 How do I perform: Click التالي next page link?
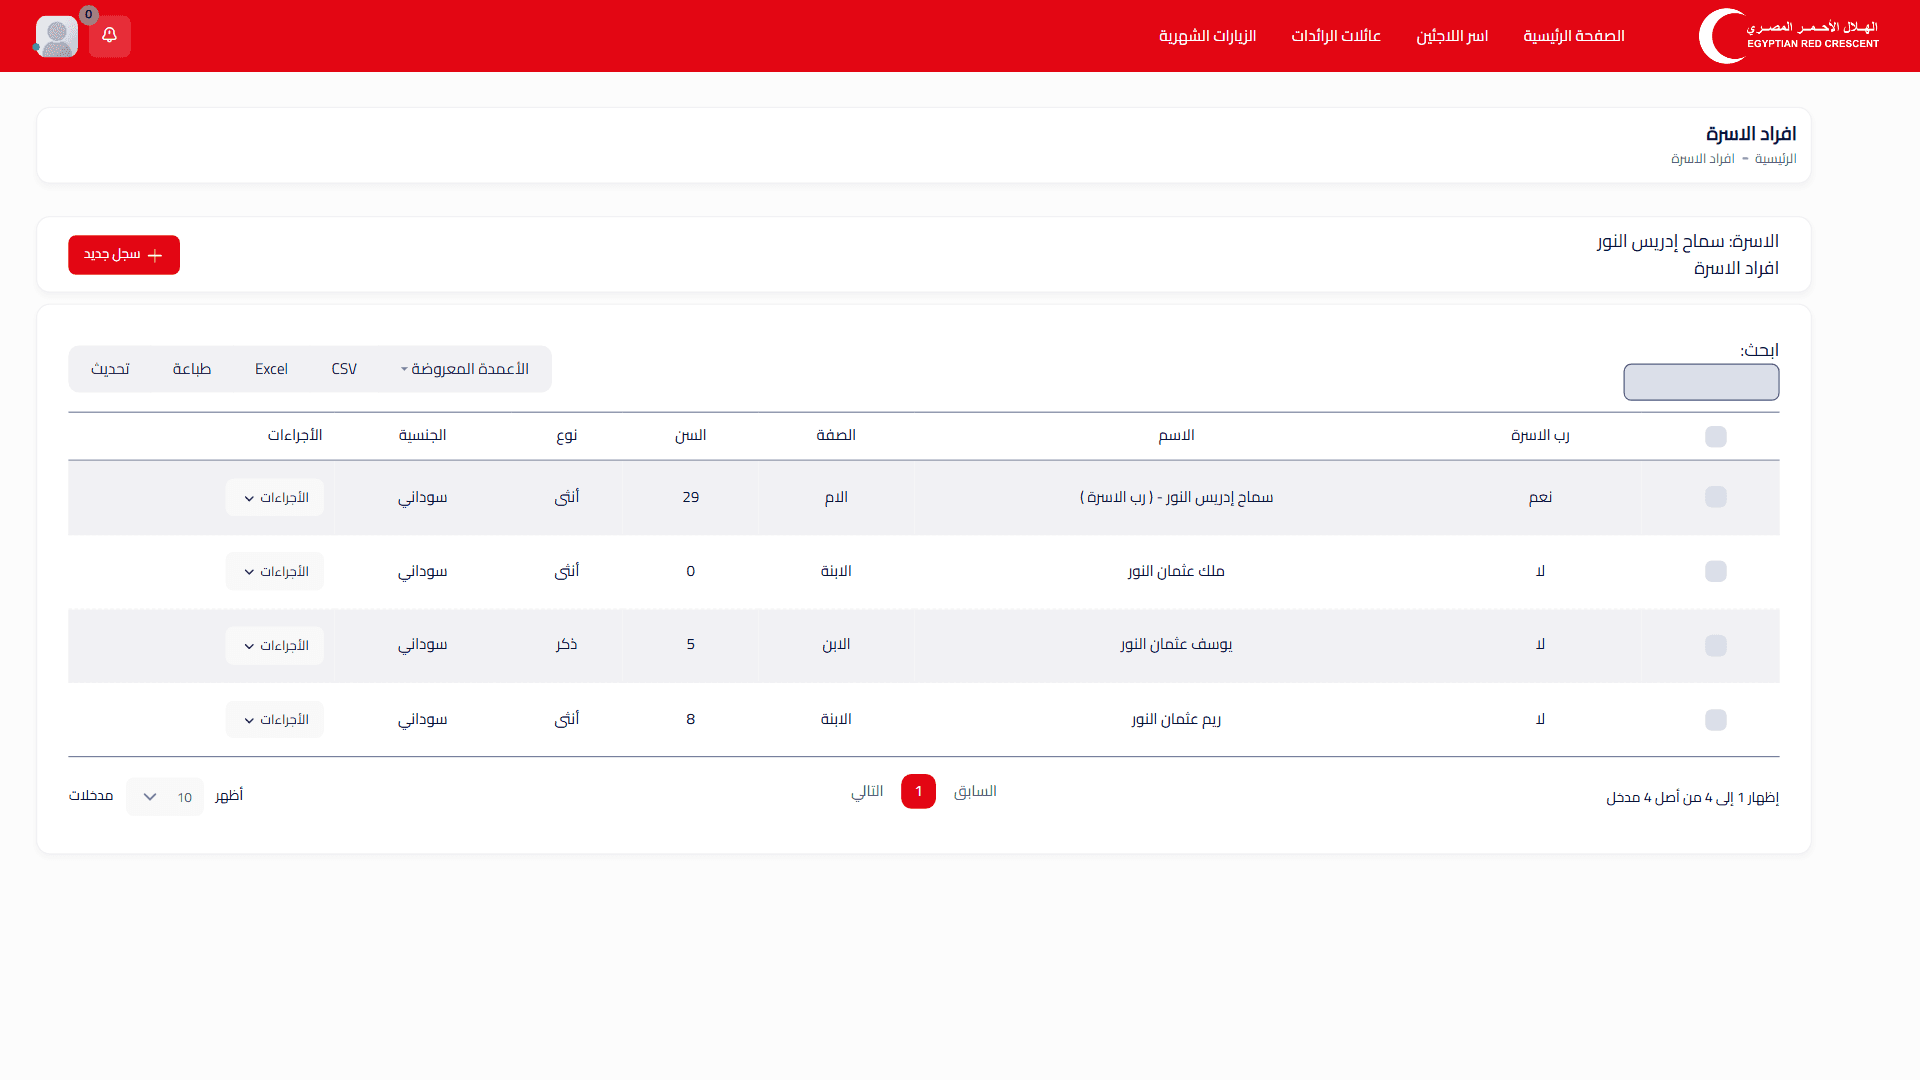(867, 791)
